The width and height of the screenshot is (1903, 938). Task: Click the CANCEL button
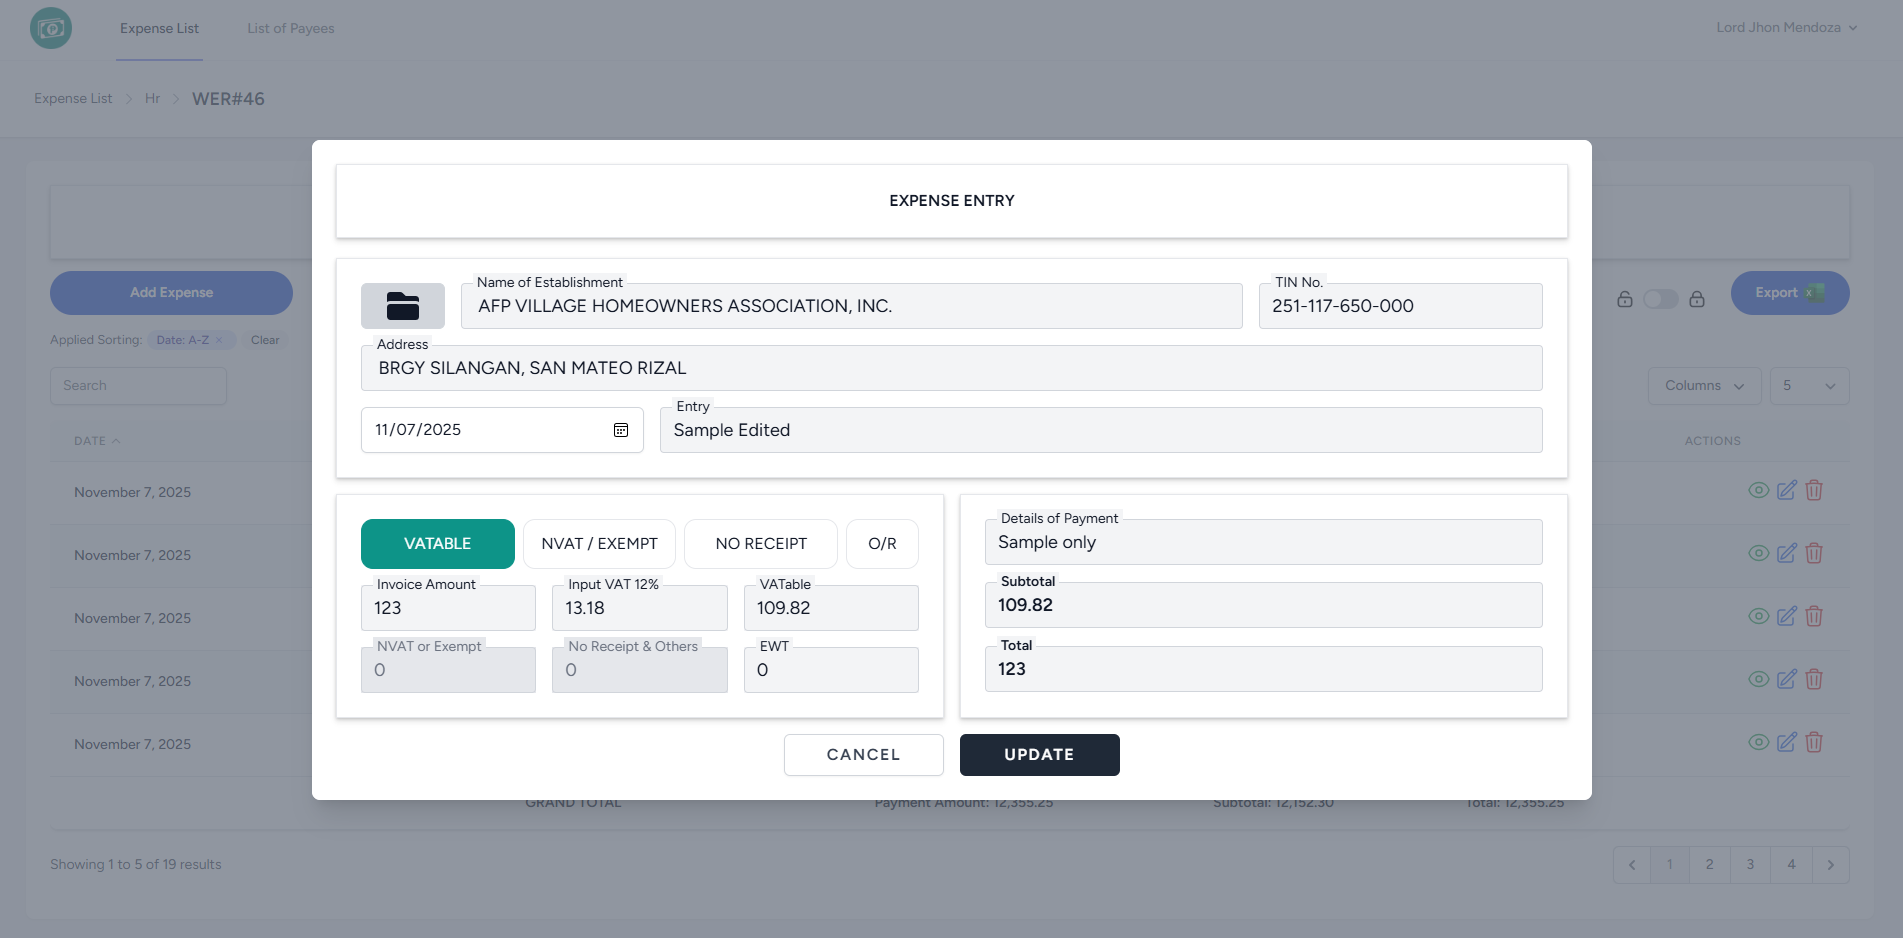pyautogui.click(x=864, y=755)
